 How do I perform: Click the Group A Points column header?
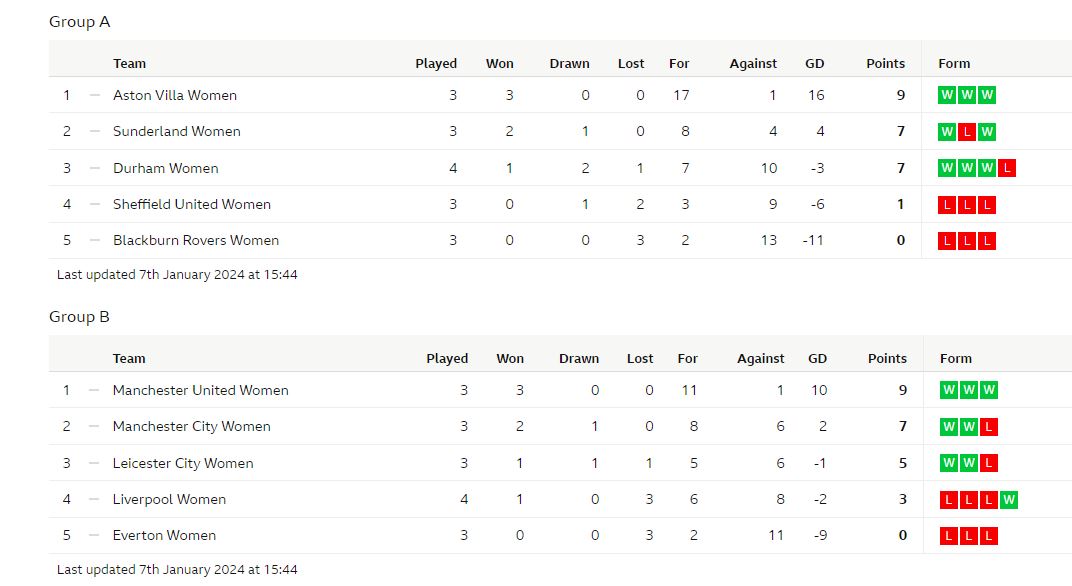[885, 64]
